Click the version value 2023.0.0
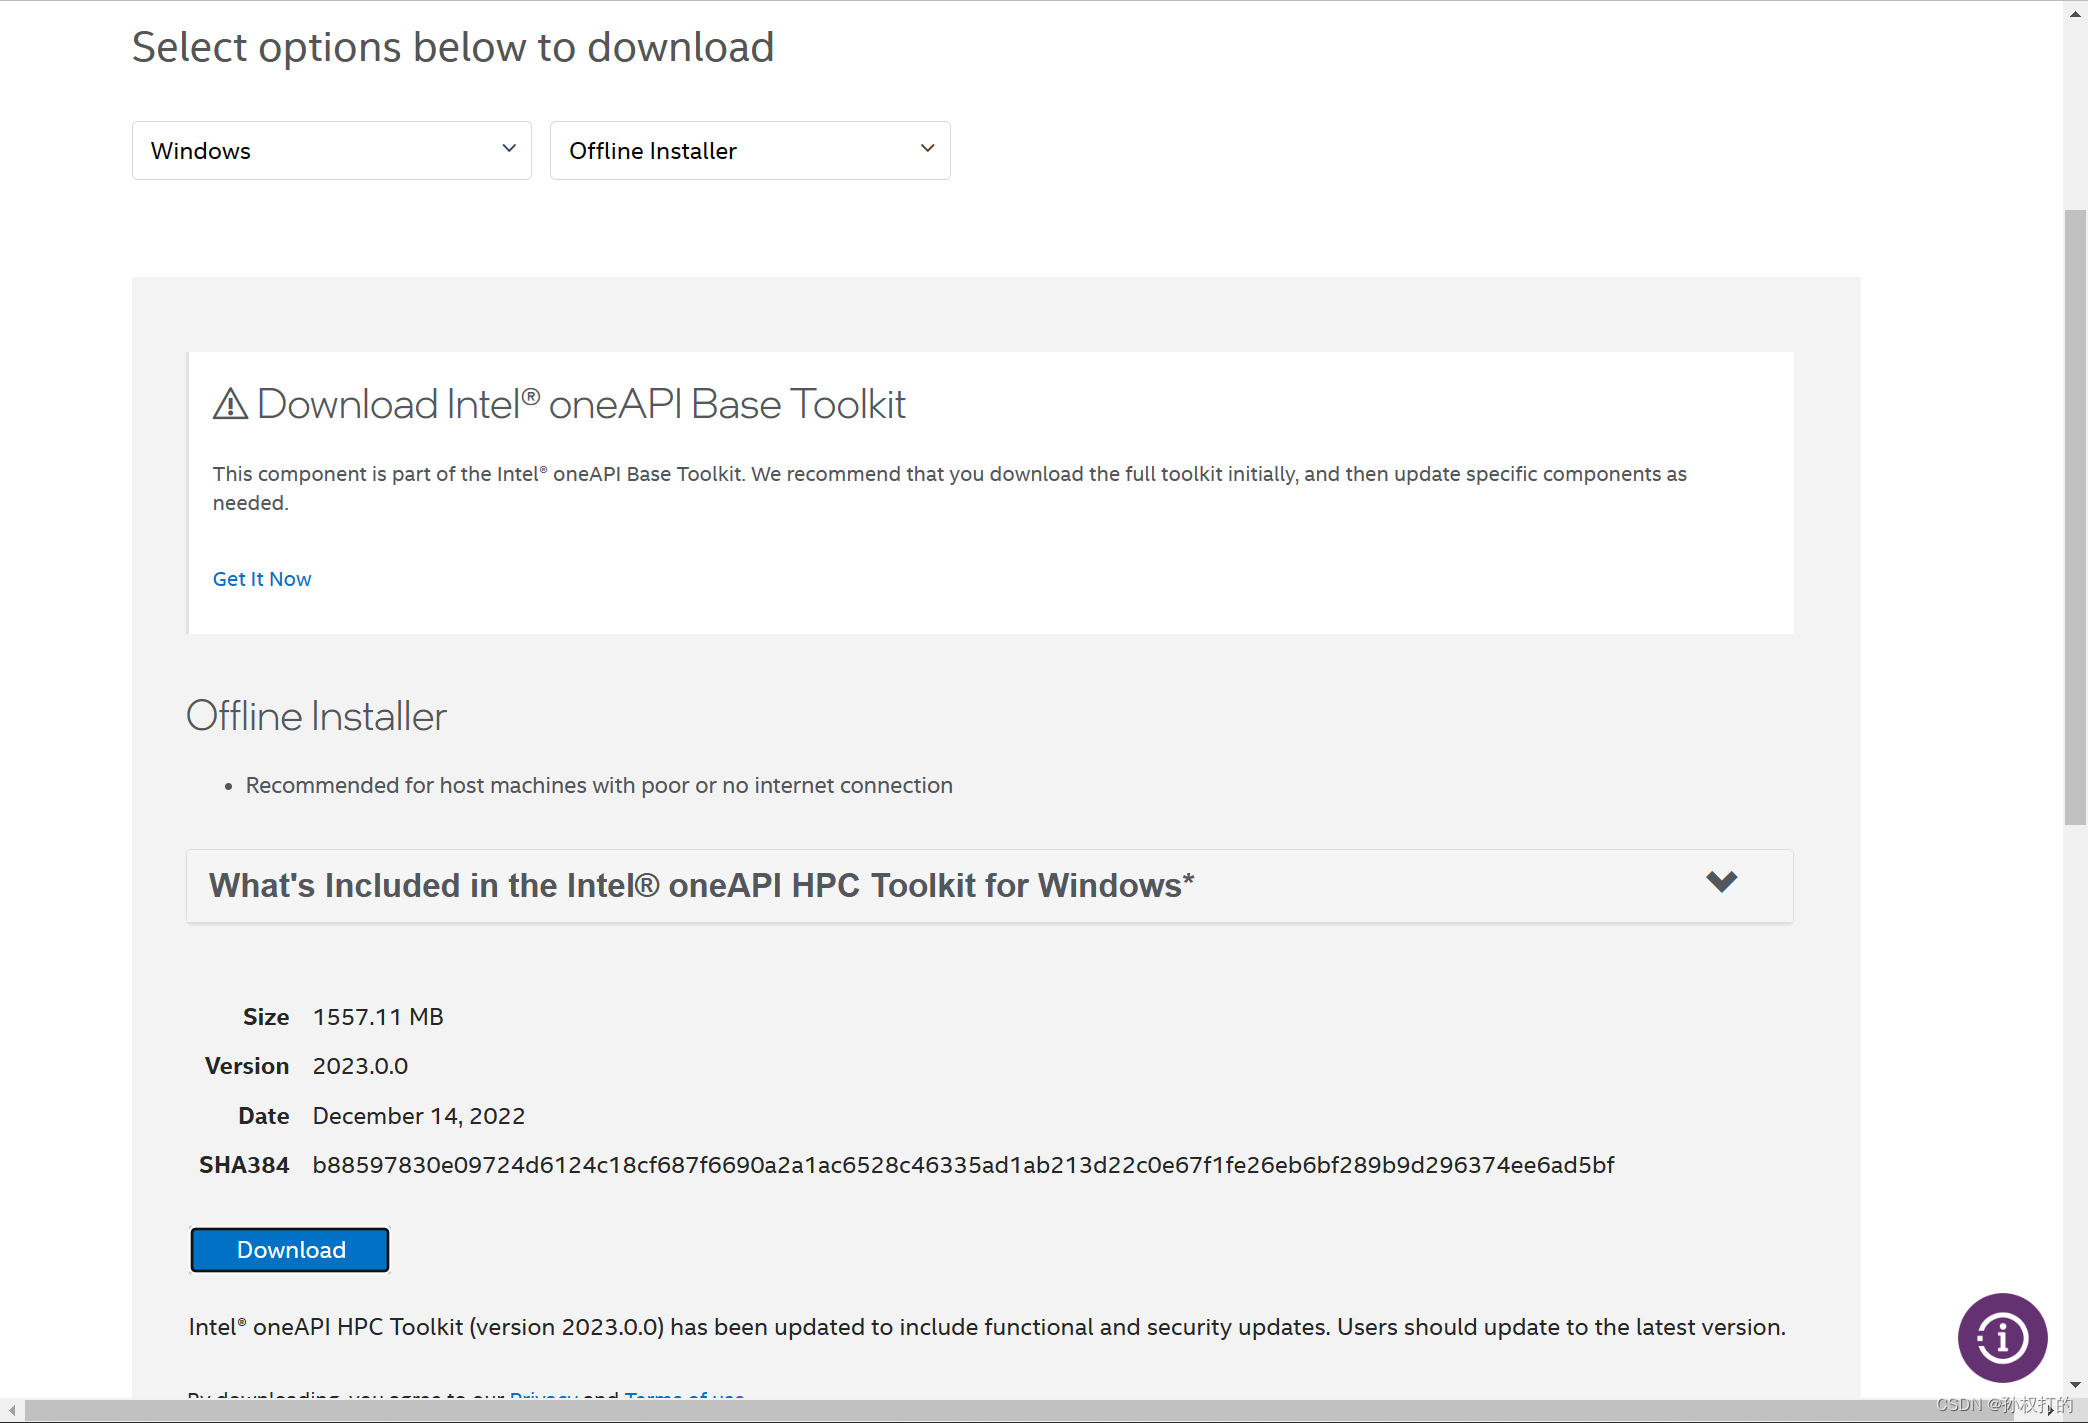Image resolution: width=2088 pixels, height=1423 pixels. click(x=360, y=1066)
